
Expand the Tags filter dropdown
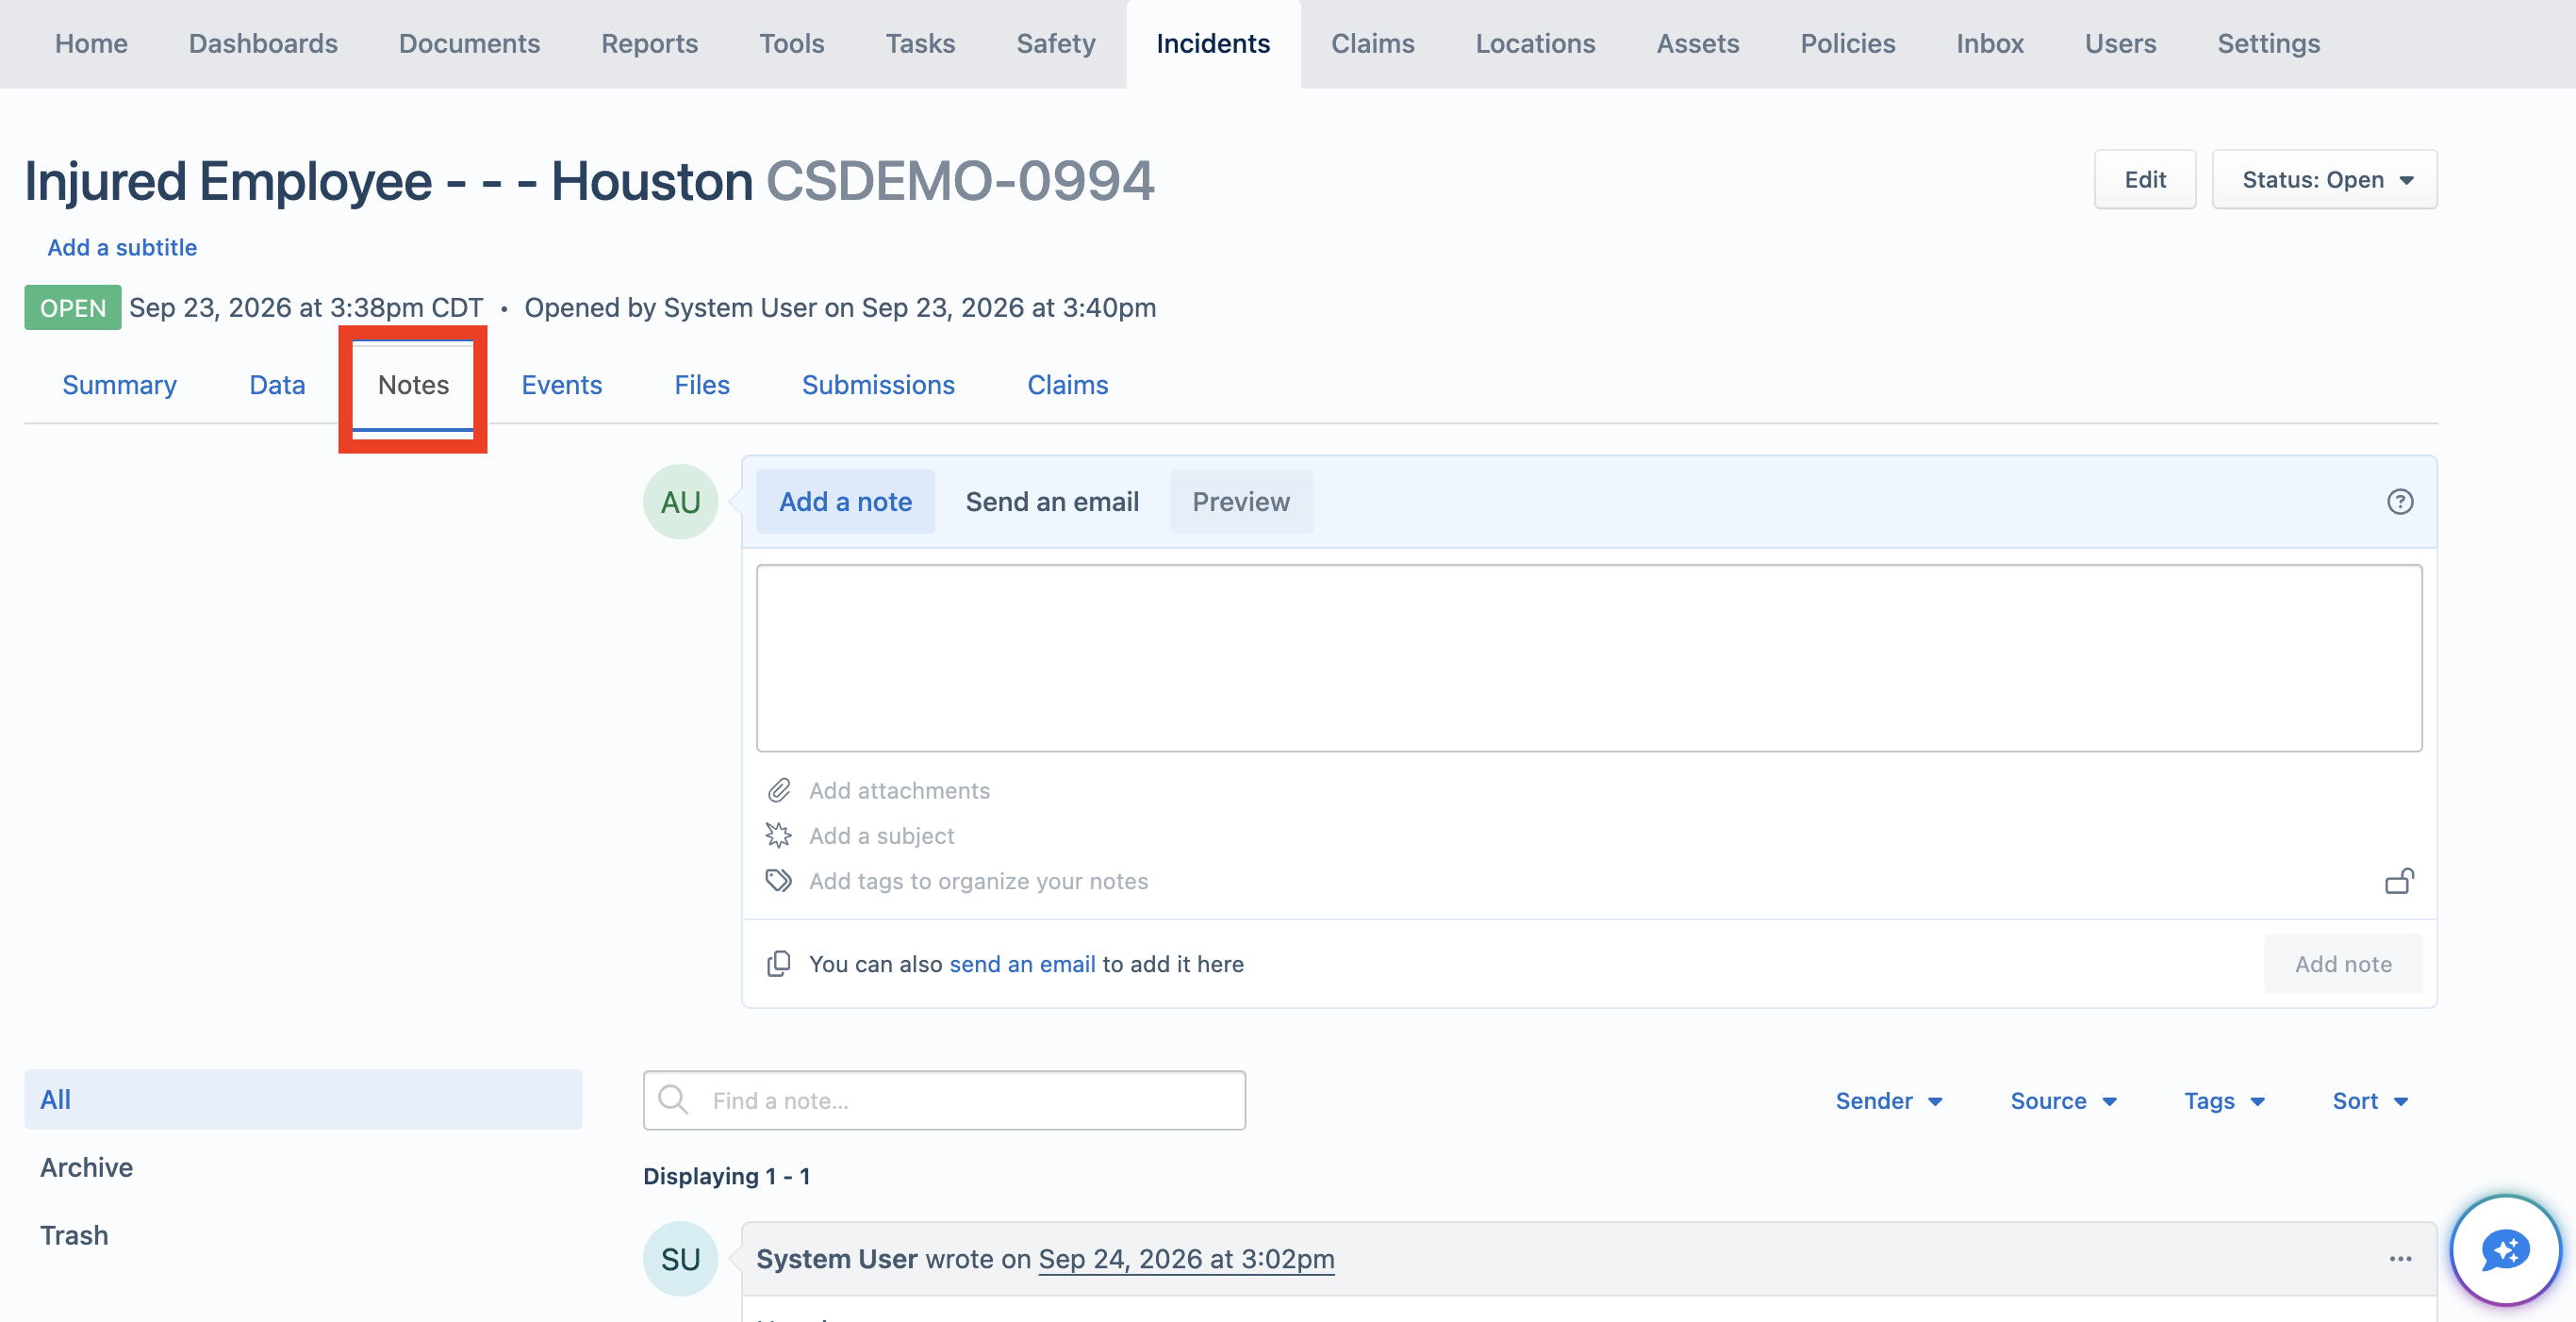pos(2224,1101)
